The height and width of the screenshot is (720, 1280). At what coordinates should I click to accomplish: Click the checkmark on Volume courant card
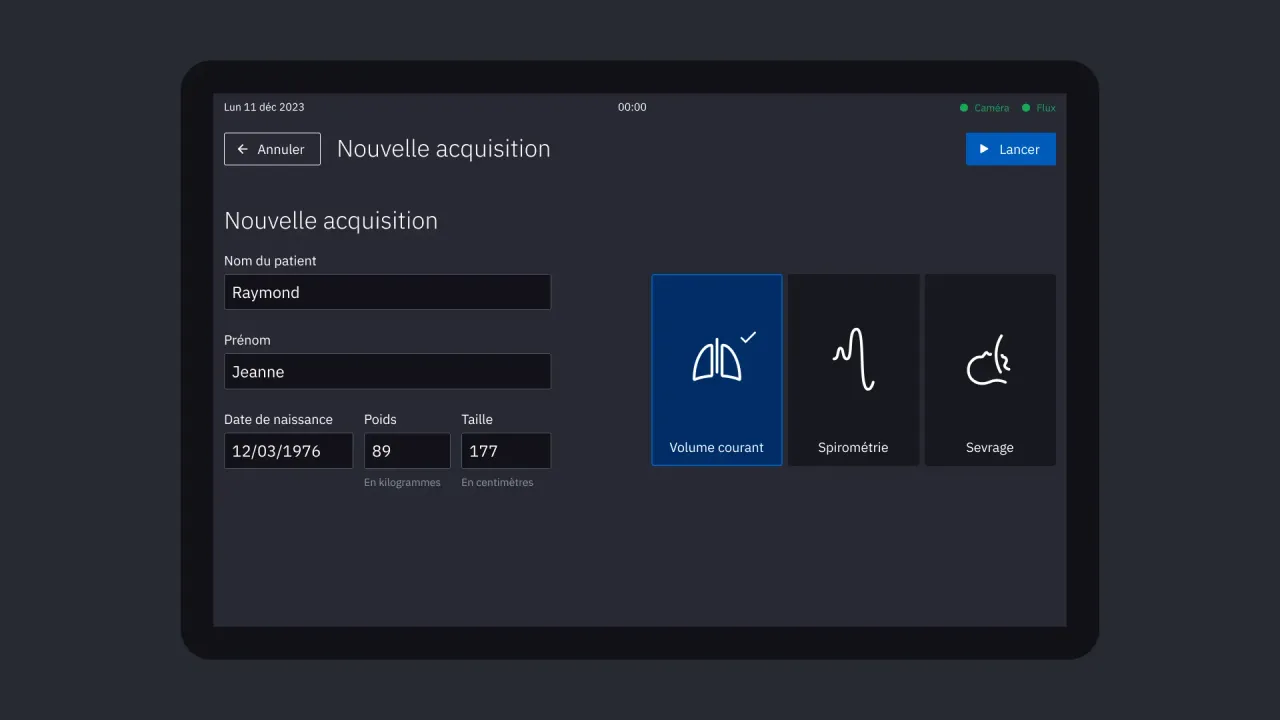(x=748, y=337)
